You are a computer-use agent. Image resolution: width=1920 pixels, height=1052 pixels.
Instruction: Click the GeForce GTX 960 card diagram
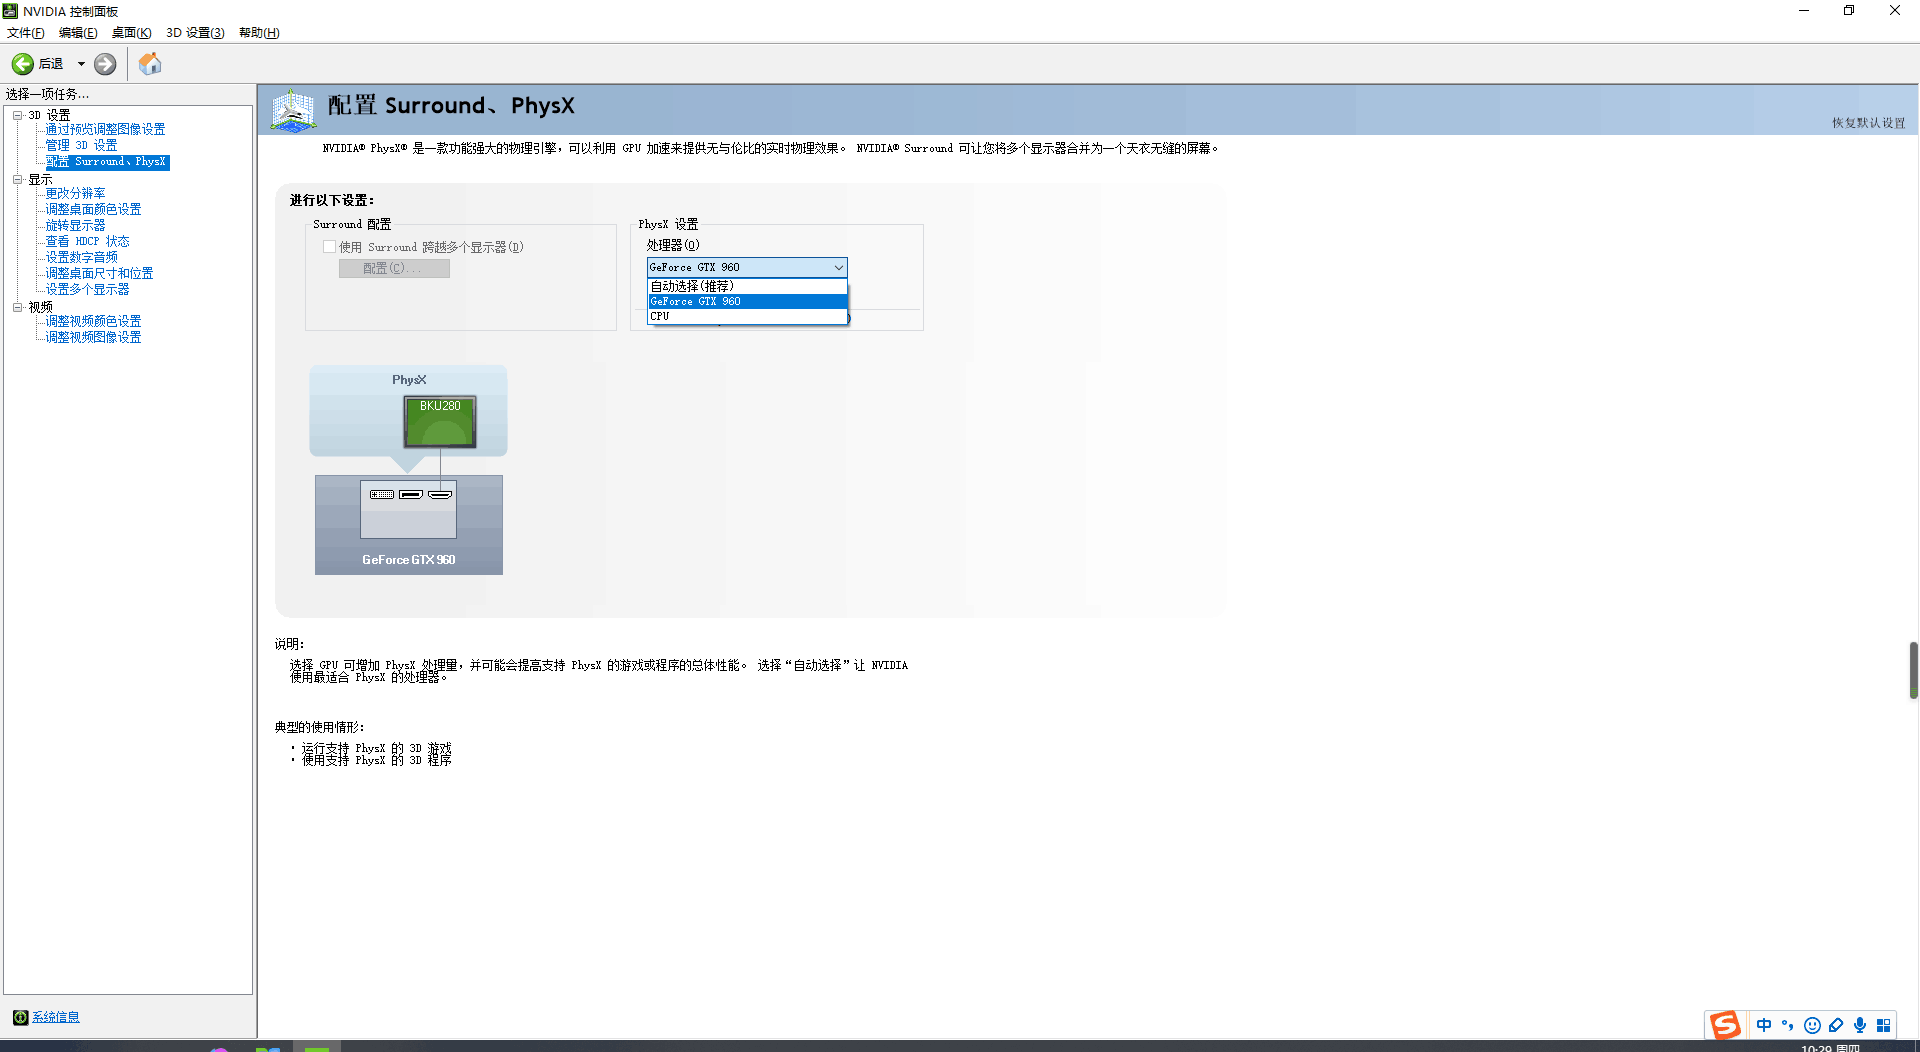pos(409,525)
